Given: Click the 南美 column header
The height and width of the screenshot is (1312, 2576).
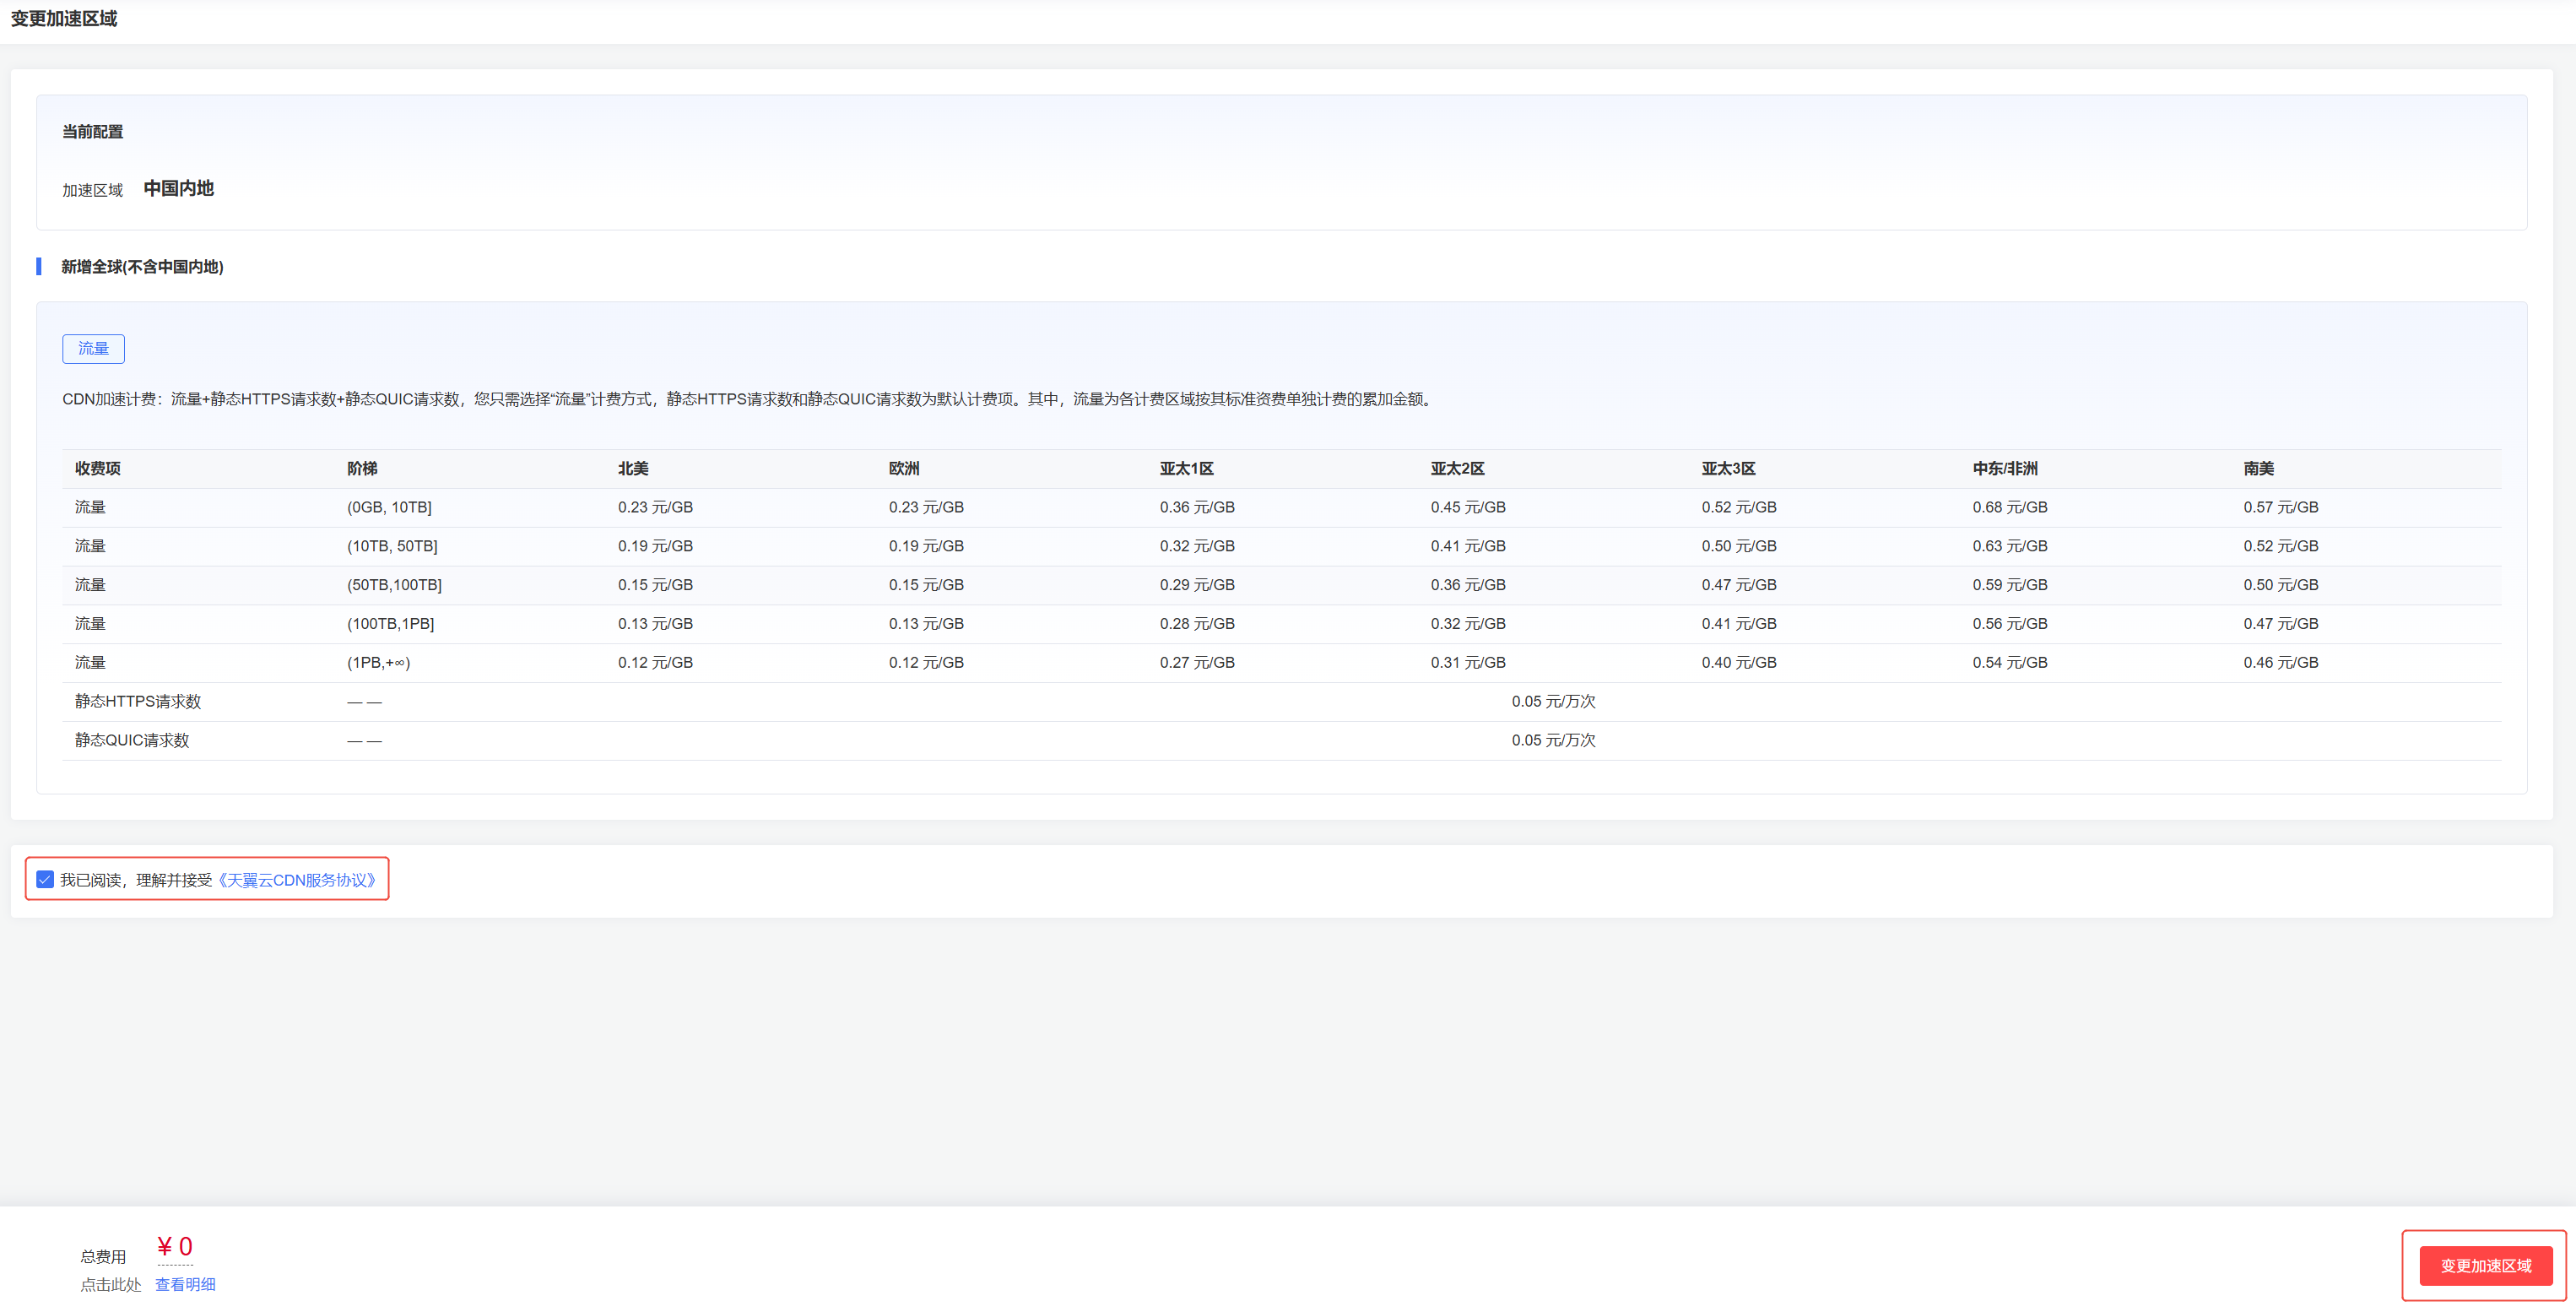Looking at the screenshot, I should [x=2258, y=468].
